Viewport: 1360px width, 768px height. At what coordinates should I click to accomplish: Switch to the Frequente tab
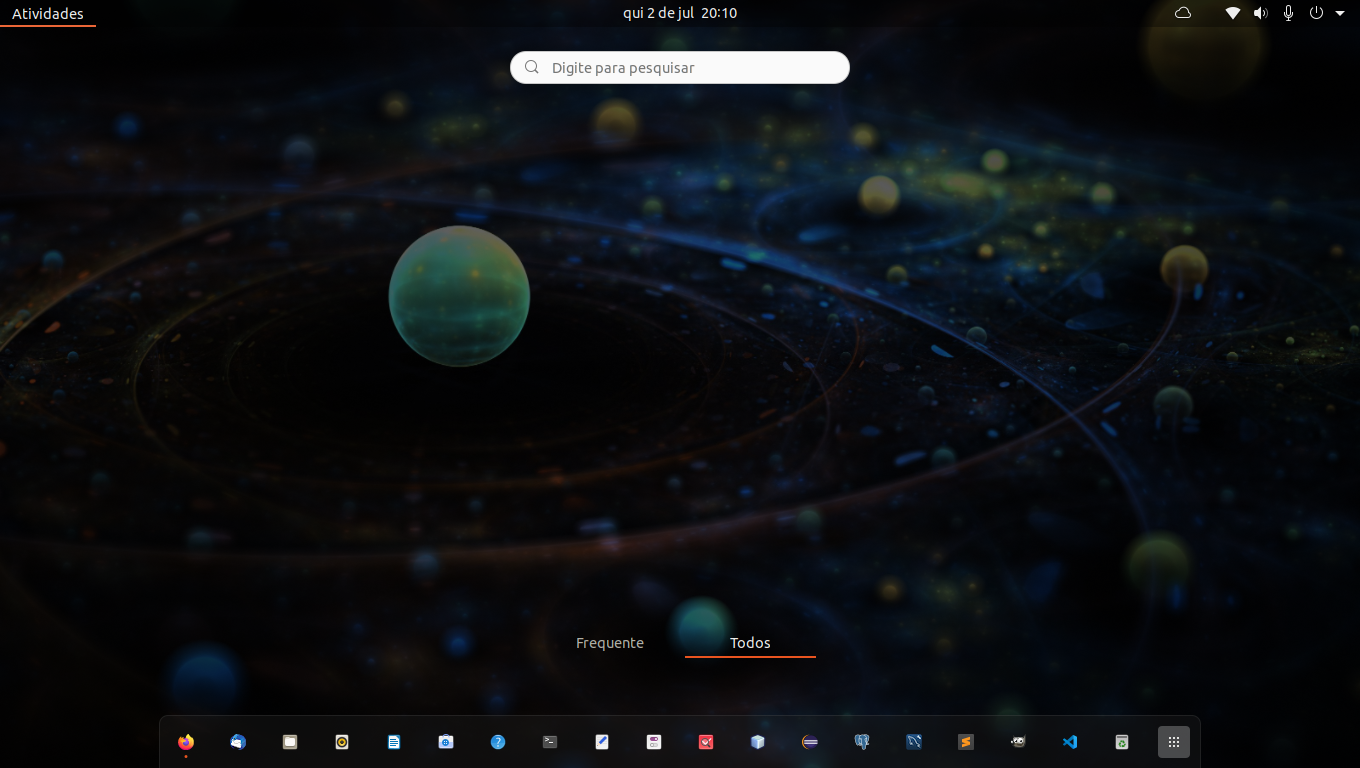point(610,643)
